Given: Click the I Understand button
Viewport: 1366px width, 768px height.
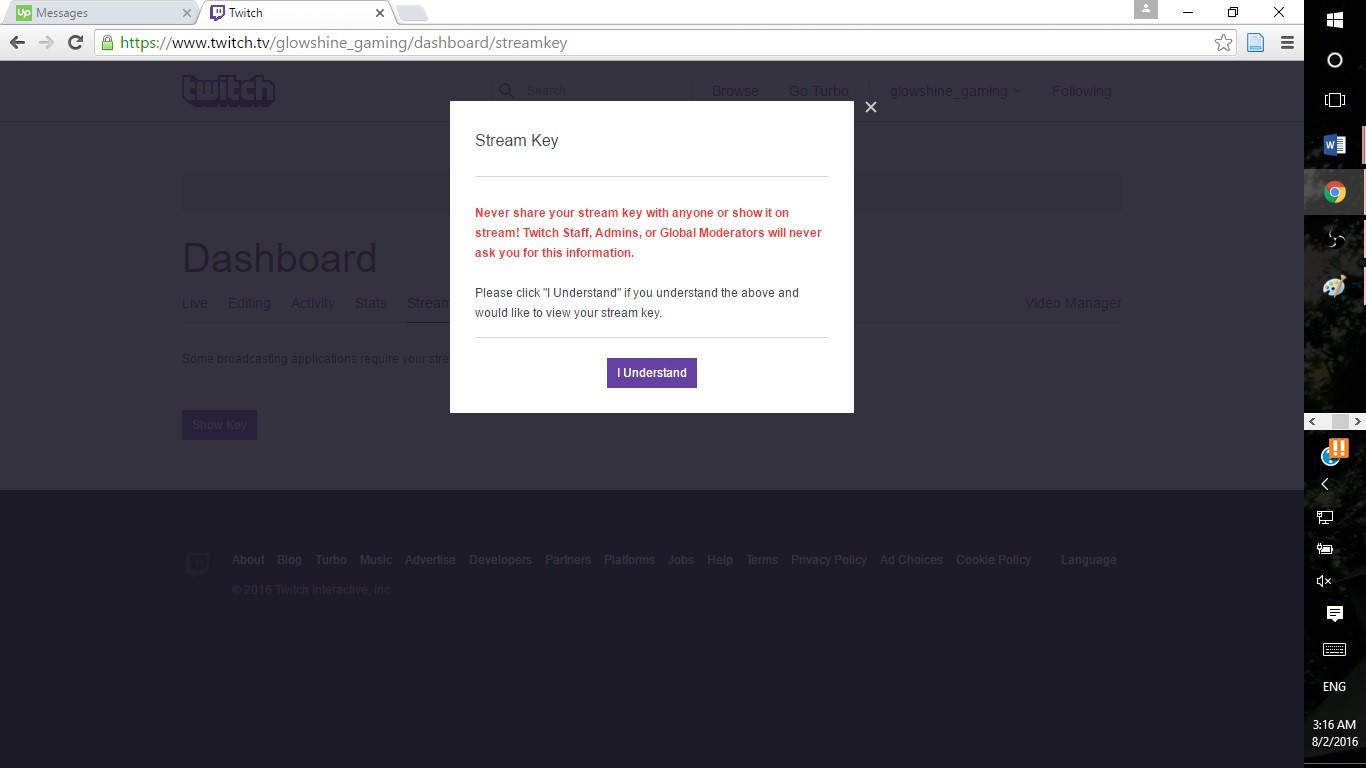Looking at the screenshot, I should point(652,373).
